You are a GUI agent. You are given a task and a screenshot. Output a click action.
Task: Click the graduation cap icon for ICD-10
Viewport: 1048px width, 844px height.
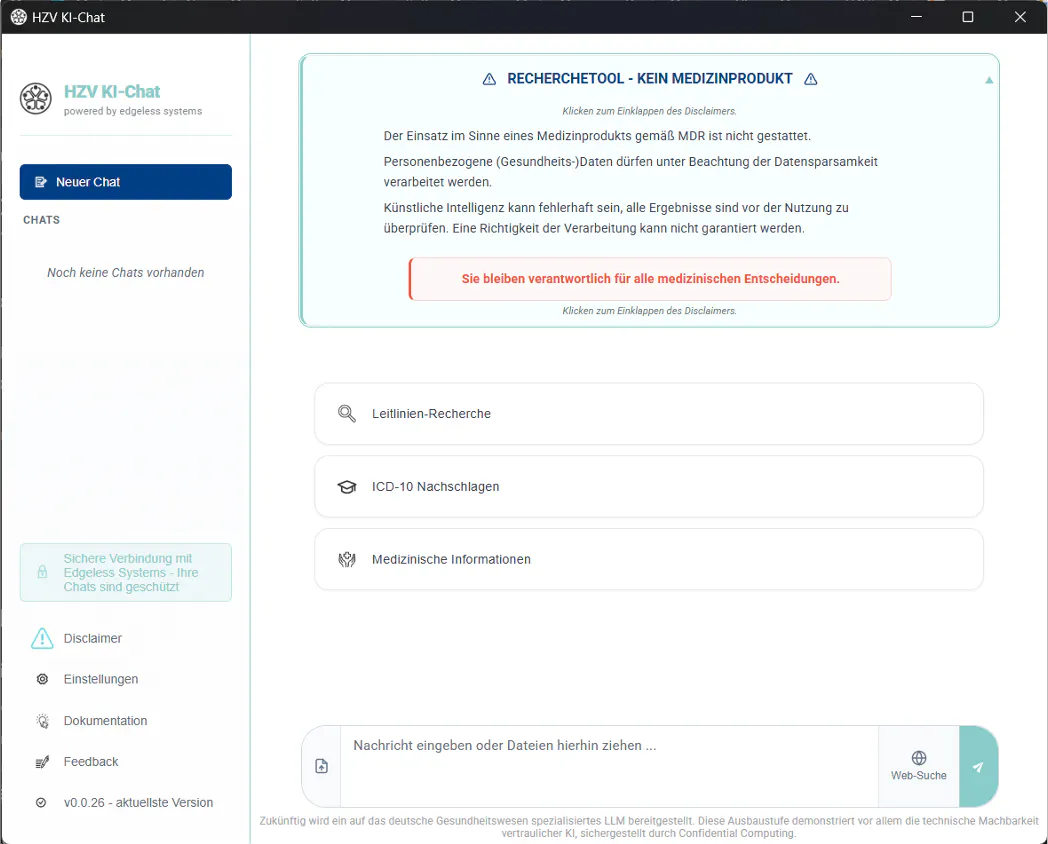coord(347,486)
